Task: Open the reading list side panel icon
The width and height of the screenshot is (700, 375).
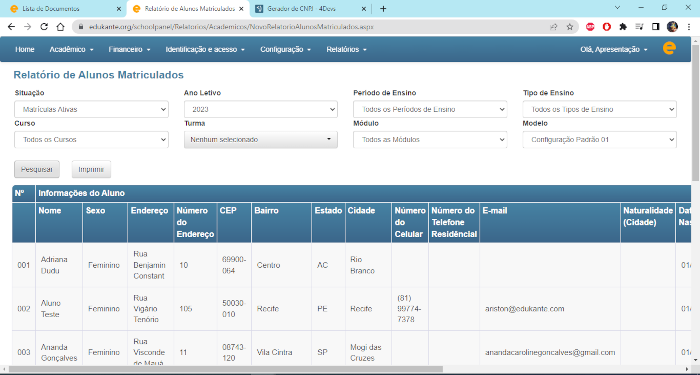Action: (x=655, y=27)
